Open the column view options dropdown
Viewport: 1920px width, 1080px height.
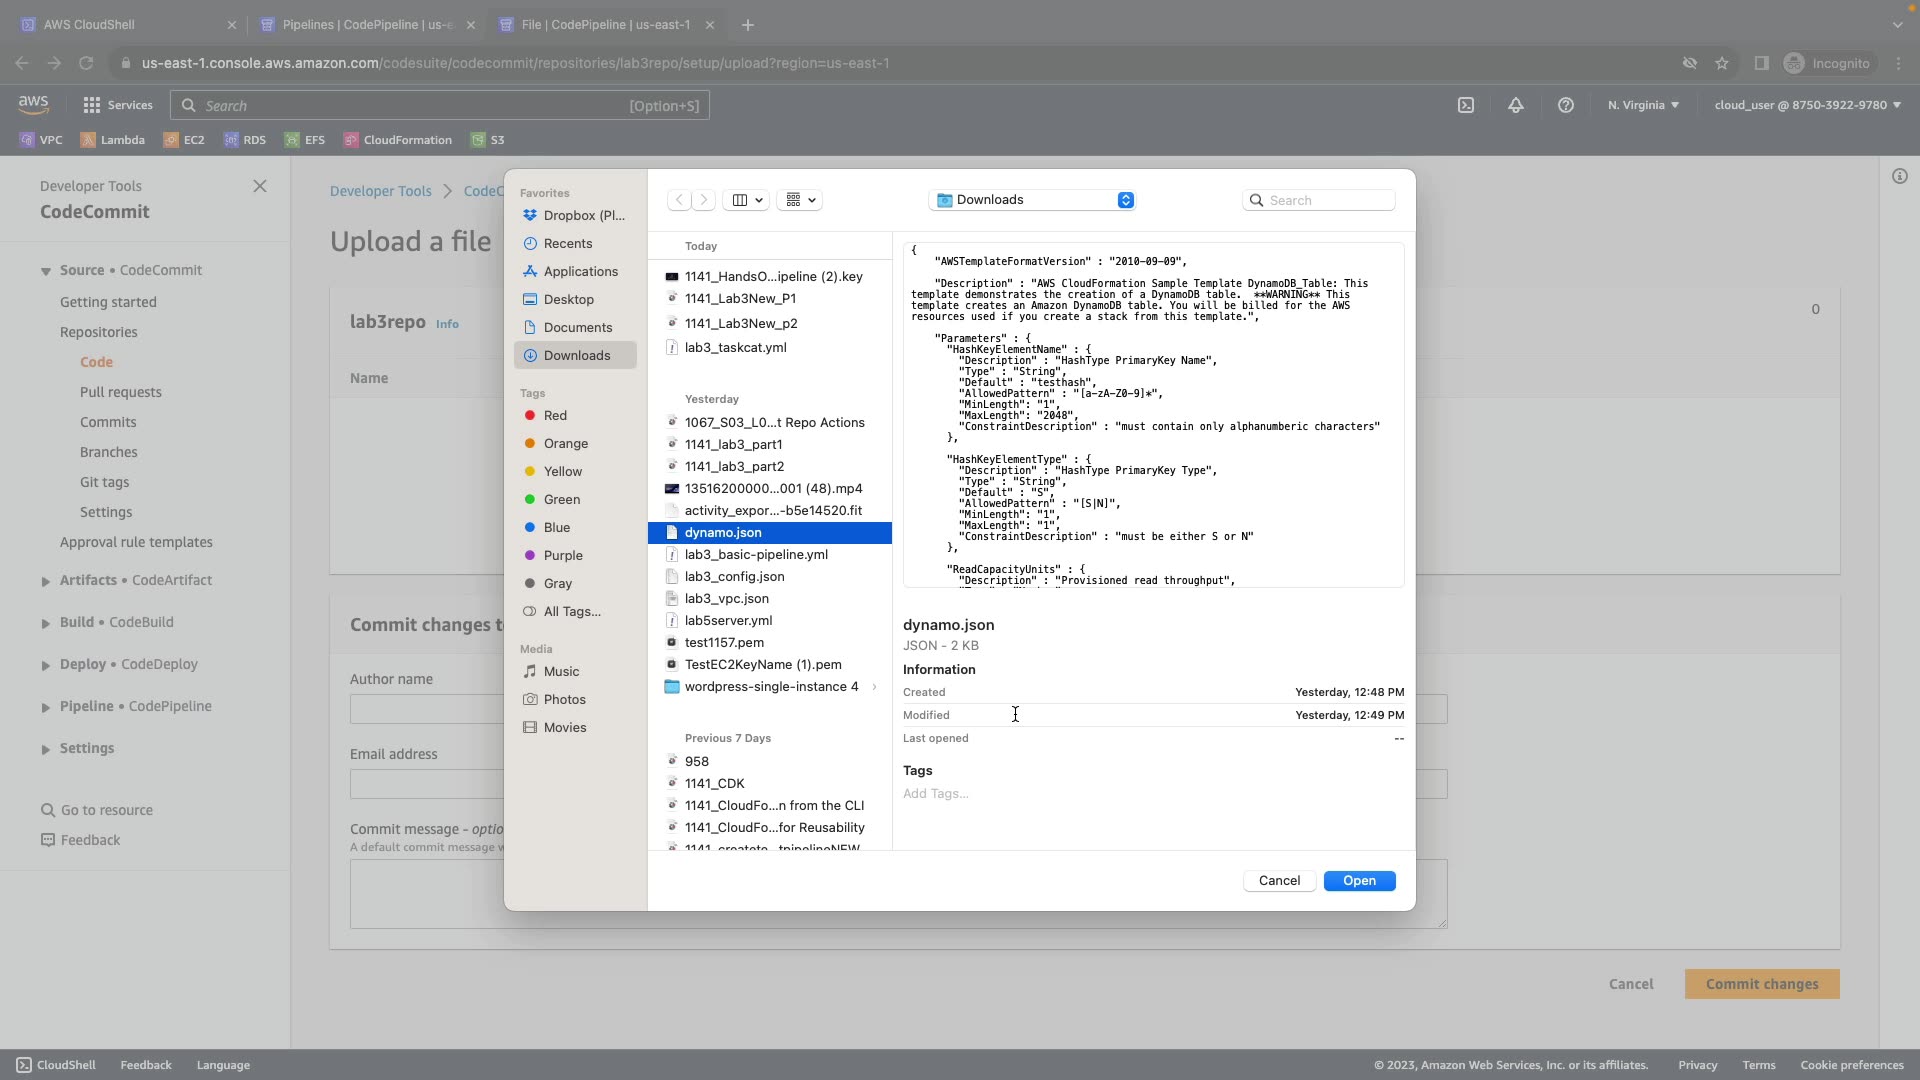747,200
